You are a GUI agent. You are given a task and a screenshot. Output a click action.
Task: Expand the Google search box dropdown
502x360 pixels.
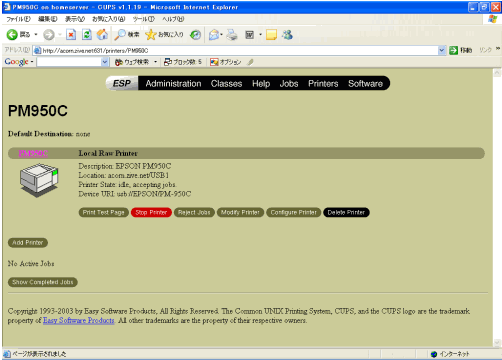[x=105, y=62]
